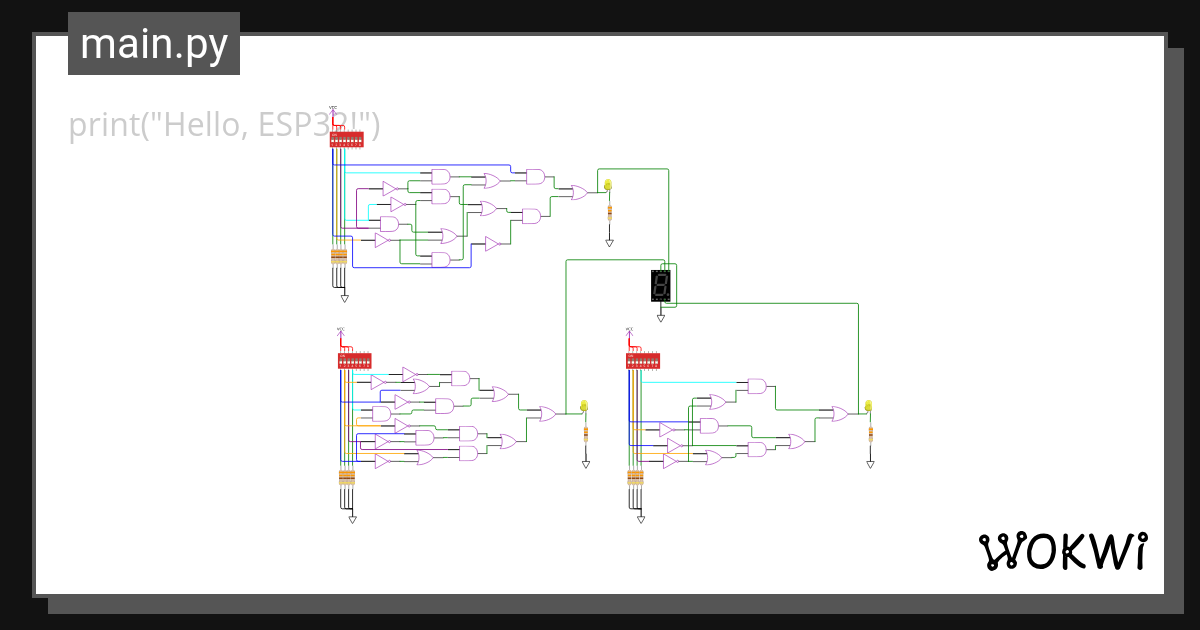Screen dimensions: 1200x630
Task: Select final OR gate feeding bottom-left LED
Action: (548, 413)
